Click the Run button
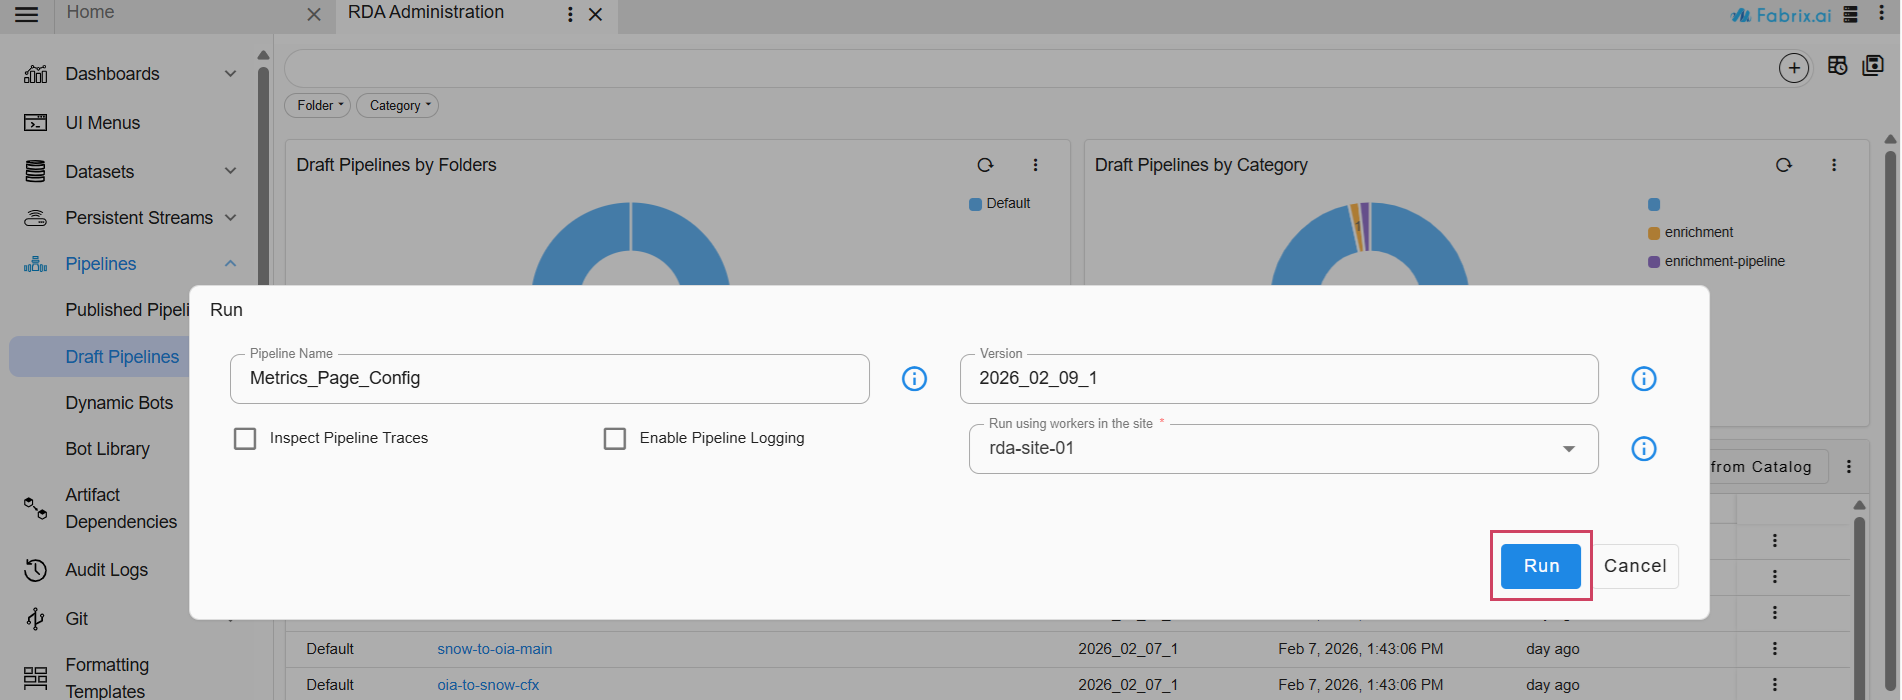 [x=1540, y=566]
